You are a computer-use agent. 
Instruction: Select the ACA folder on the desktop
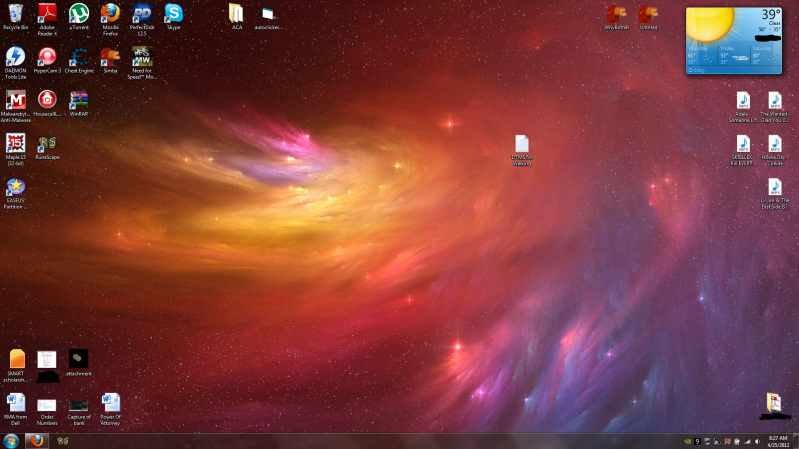[x=236, y=14]
